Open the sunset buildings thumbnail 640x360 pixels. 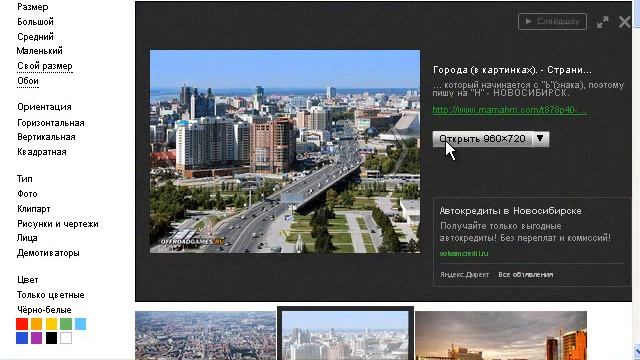click(501, 336)
